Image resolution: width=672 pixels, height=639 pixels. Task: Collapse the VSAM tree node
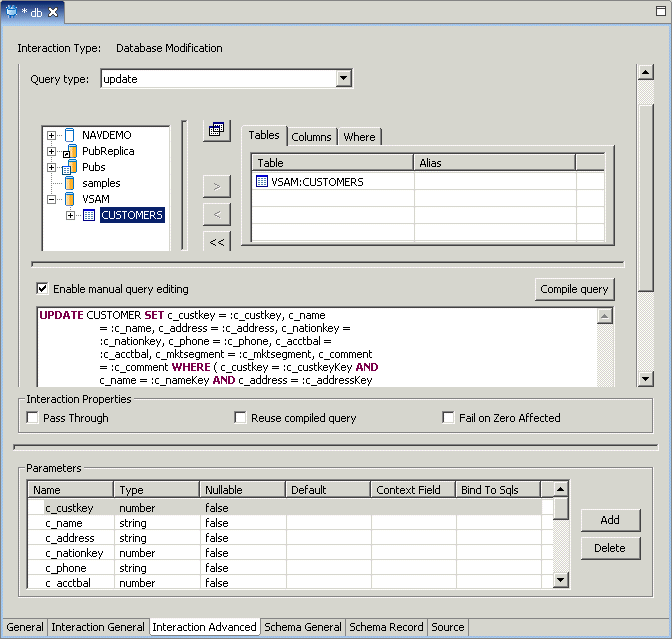pyautogui.click(x=51, y=199)
